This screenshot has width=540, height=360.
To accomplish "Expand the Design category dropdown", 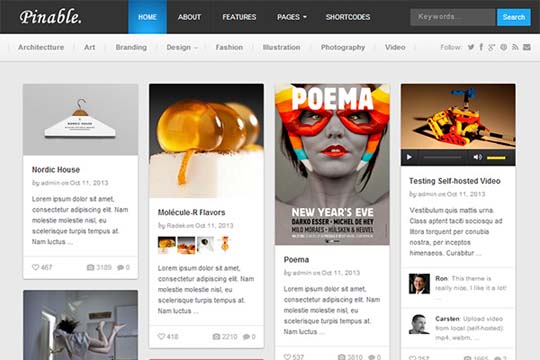I will pos(182,47).
